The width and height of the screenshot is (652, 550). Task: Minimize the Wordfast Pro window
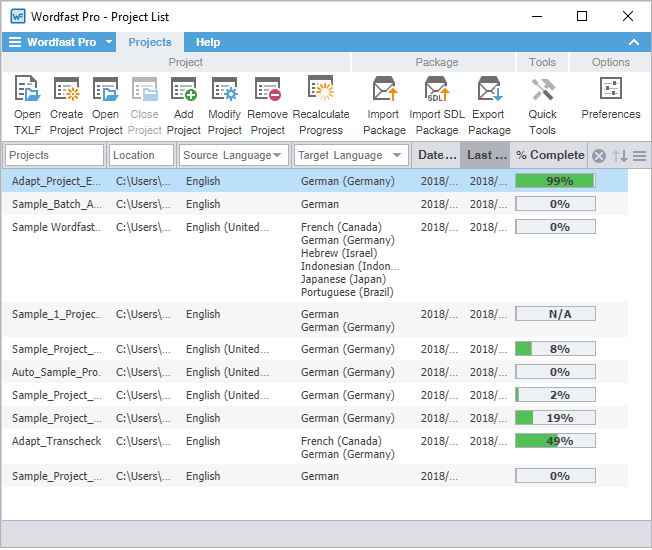point(537,16)
